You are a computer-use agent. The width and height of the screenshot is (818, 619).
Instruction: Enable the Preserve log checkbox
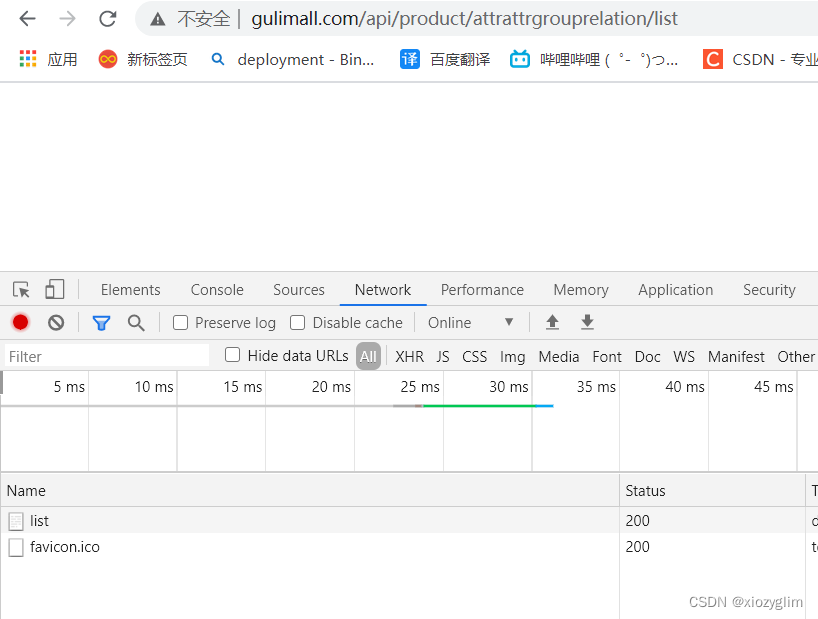tap(180, 322)
